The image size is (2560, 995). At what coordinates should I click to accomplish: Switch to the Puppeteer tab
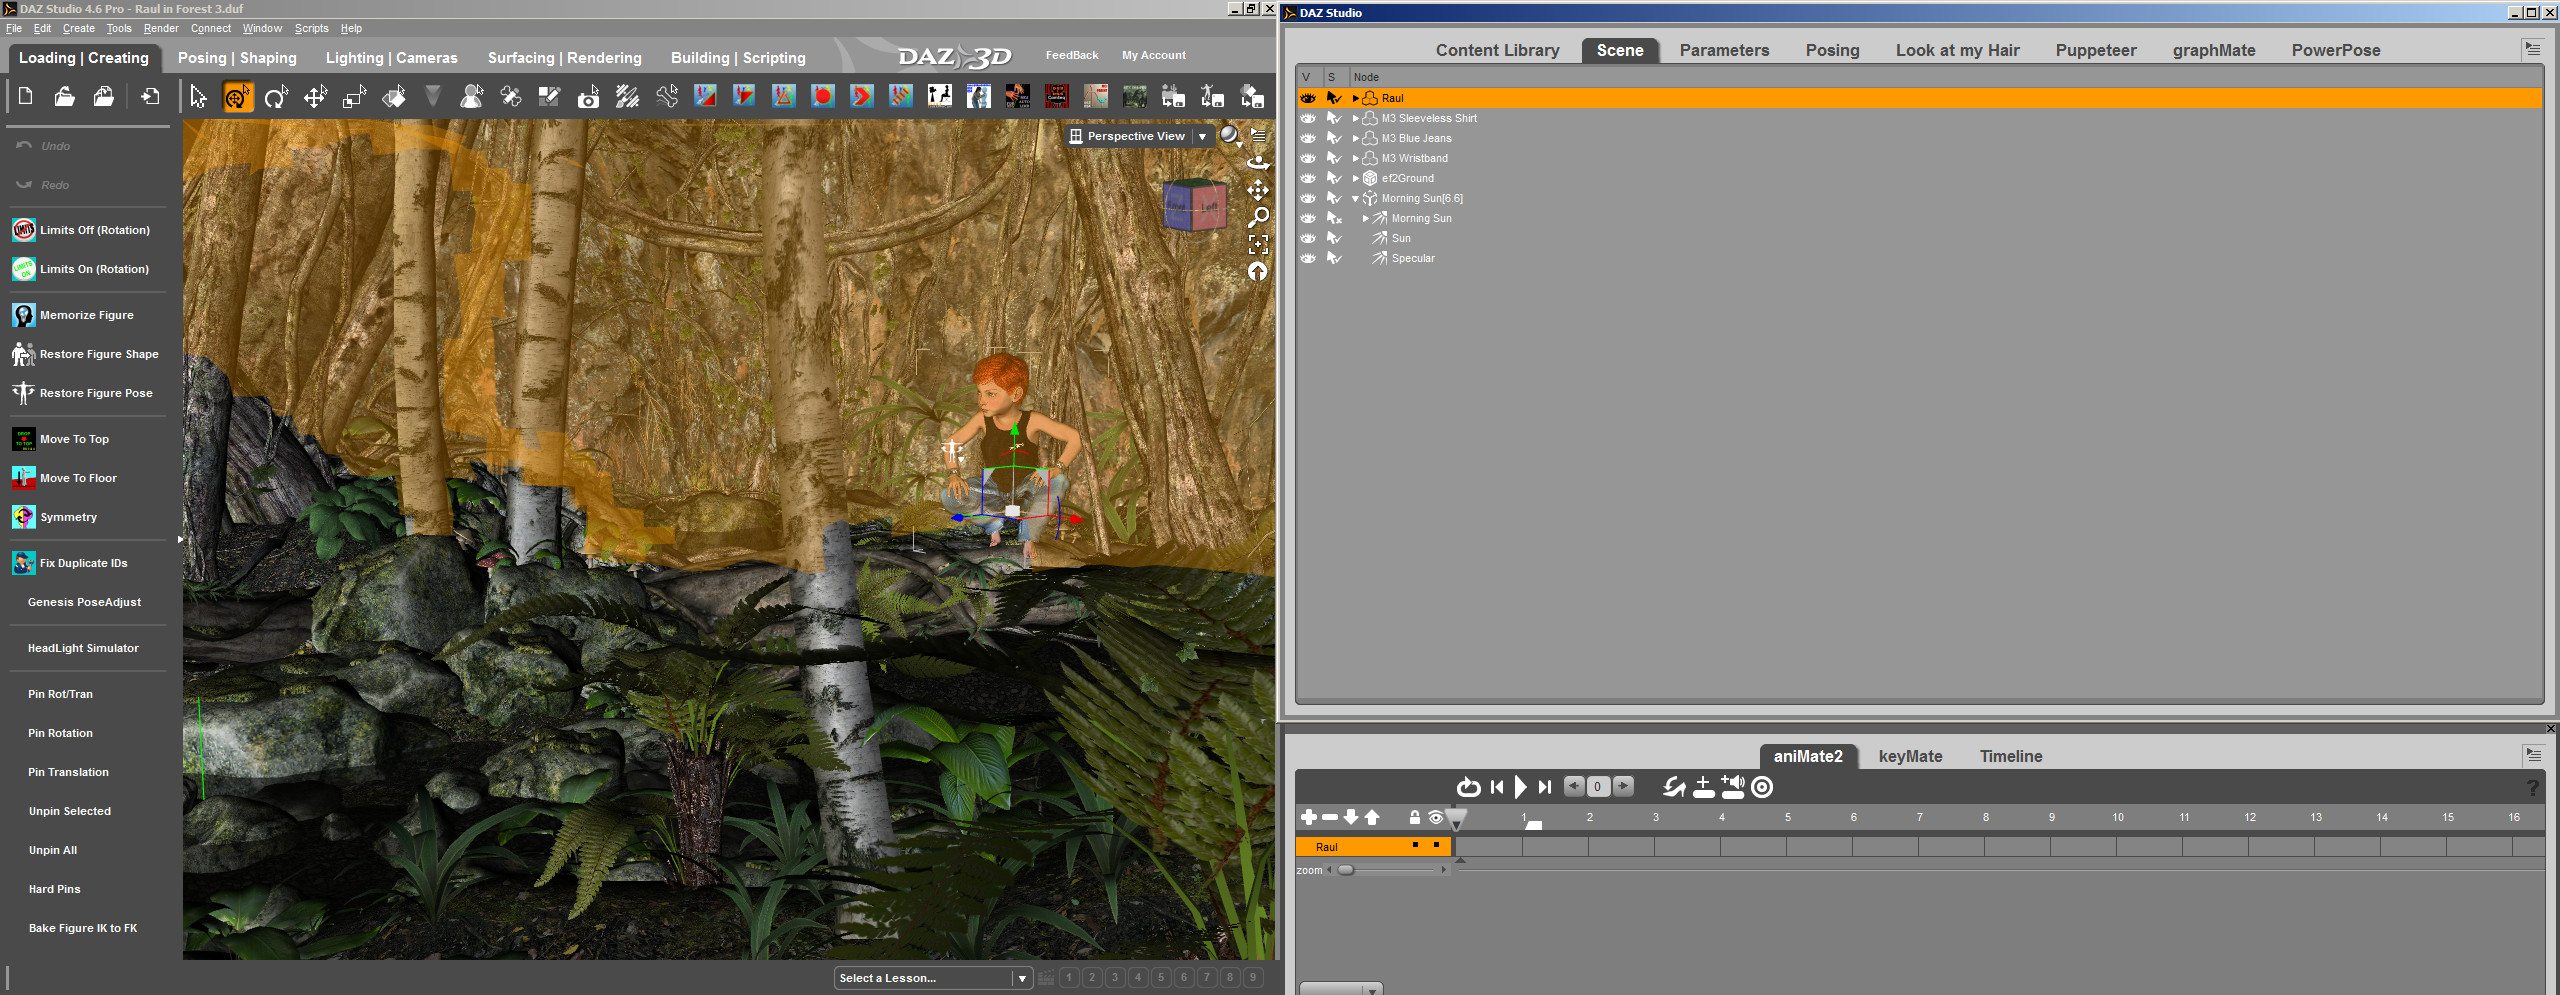(x=2096, y=50)
